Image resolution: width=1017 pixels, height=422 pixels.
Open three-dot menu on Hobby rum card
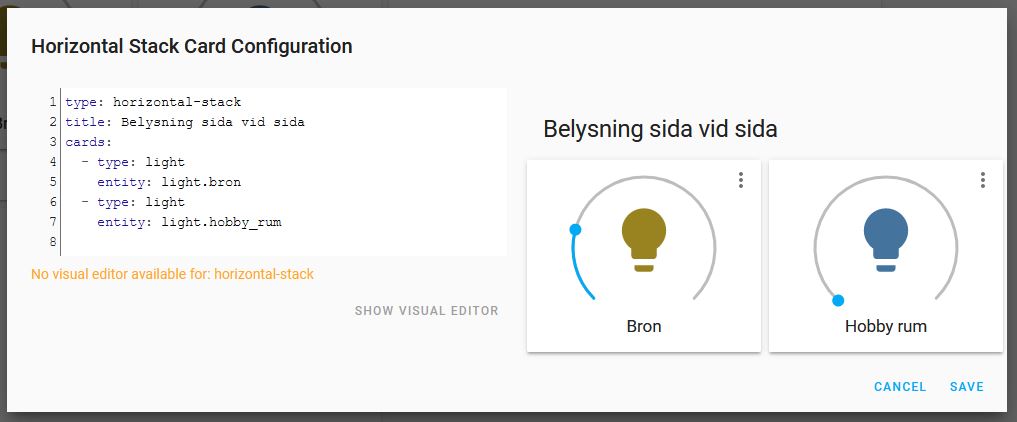click(x=983, y=180)
